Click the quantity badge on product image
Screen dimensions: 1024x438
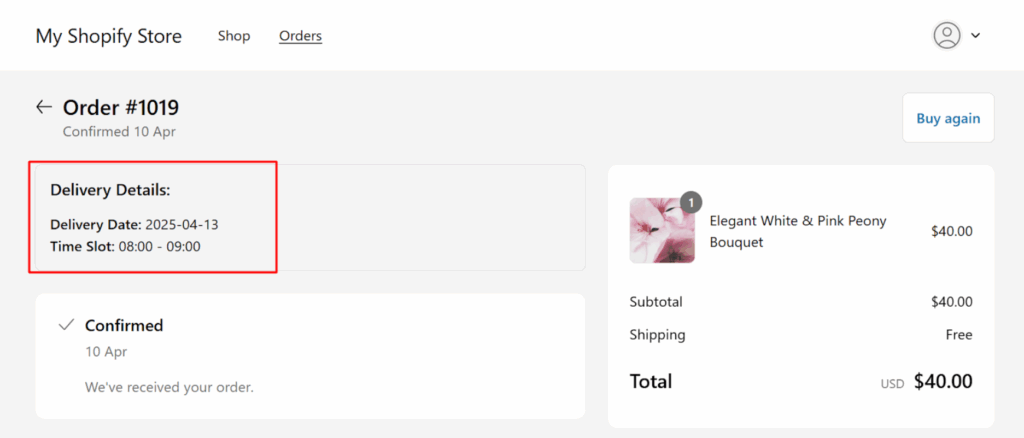point(690,203)
